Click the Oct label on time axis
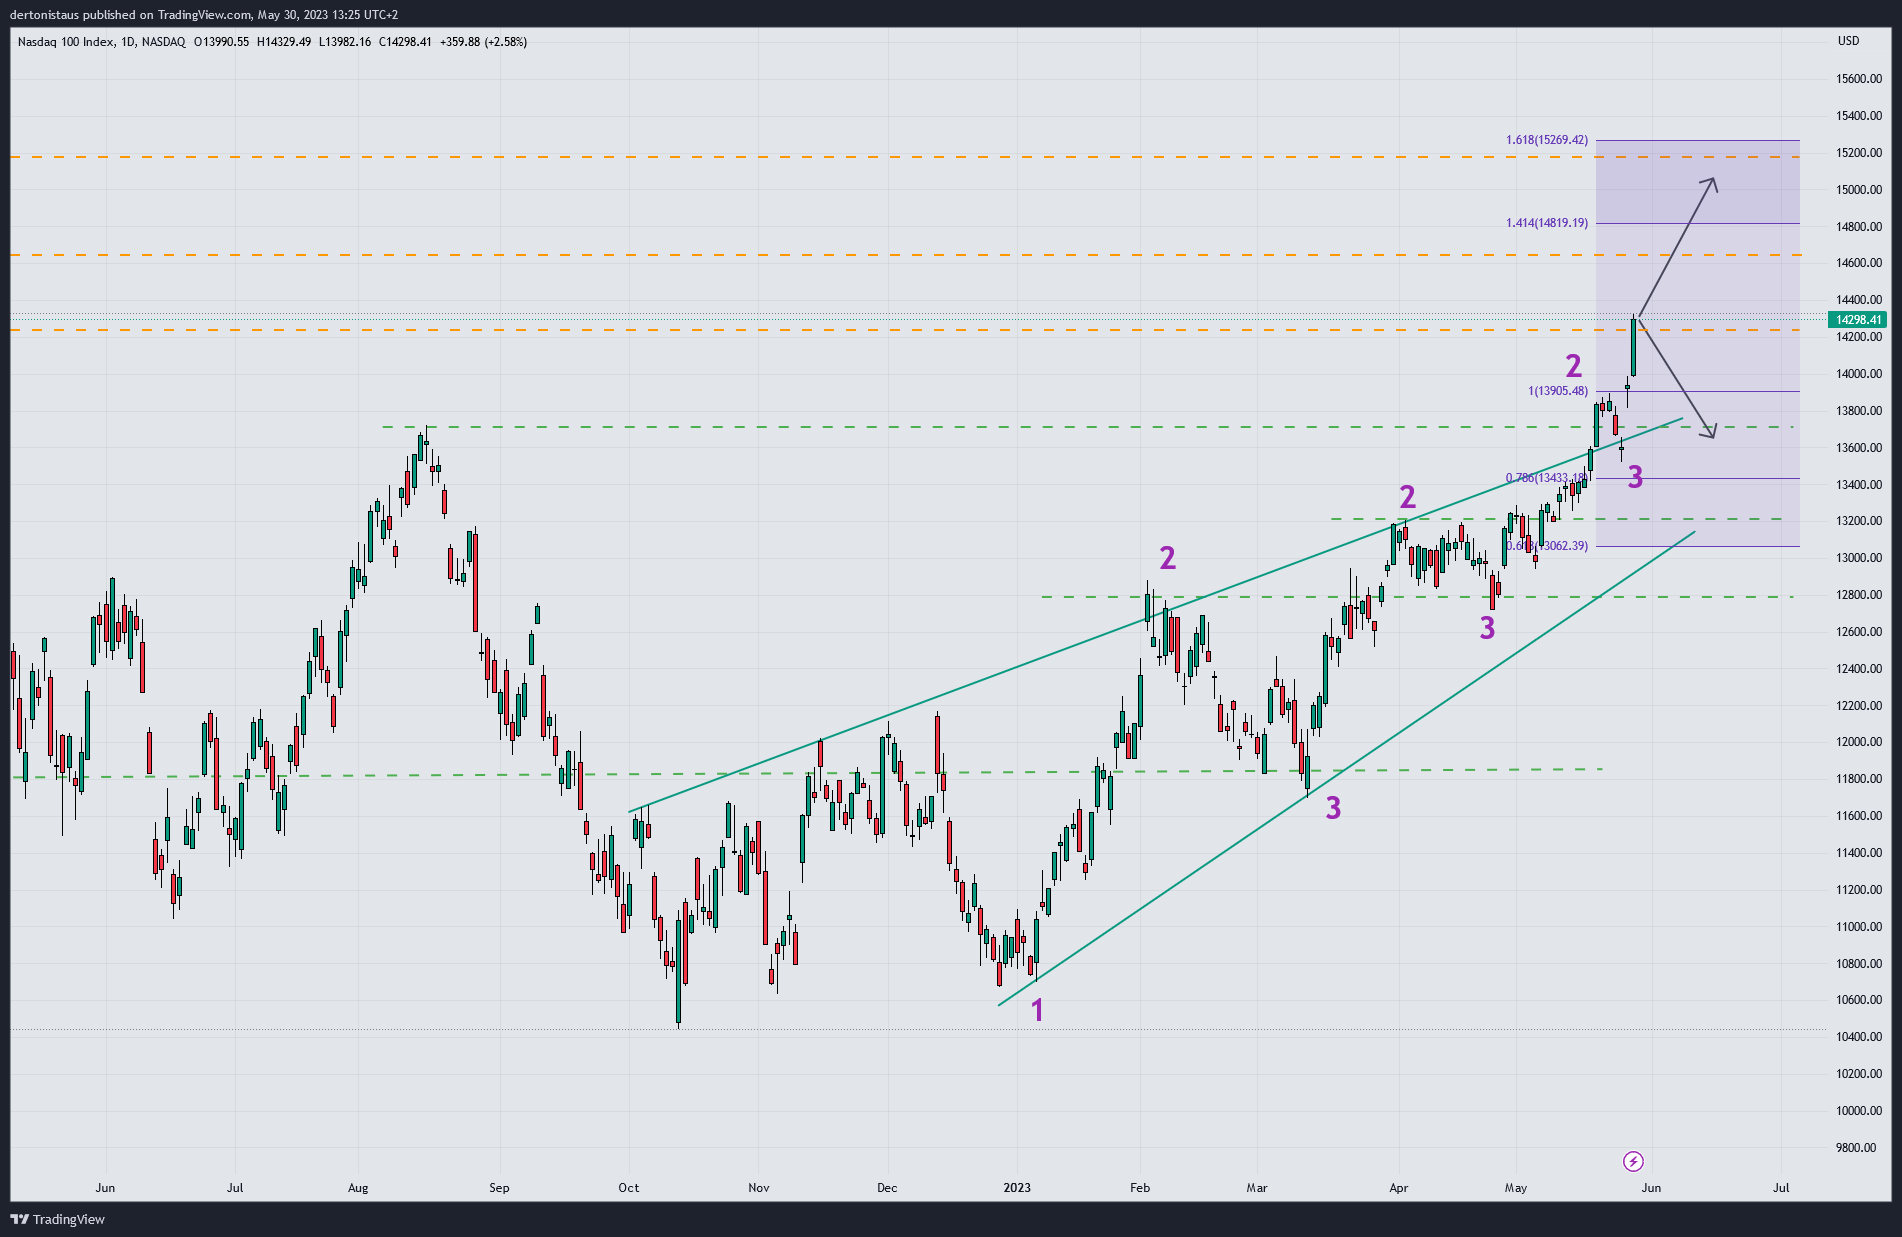Screen dimensions: 1902x1237 (629, 1188)
